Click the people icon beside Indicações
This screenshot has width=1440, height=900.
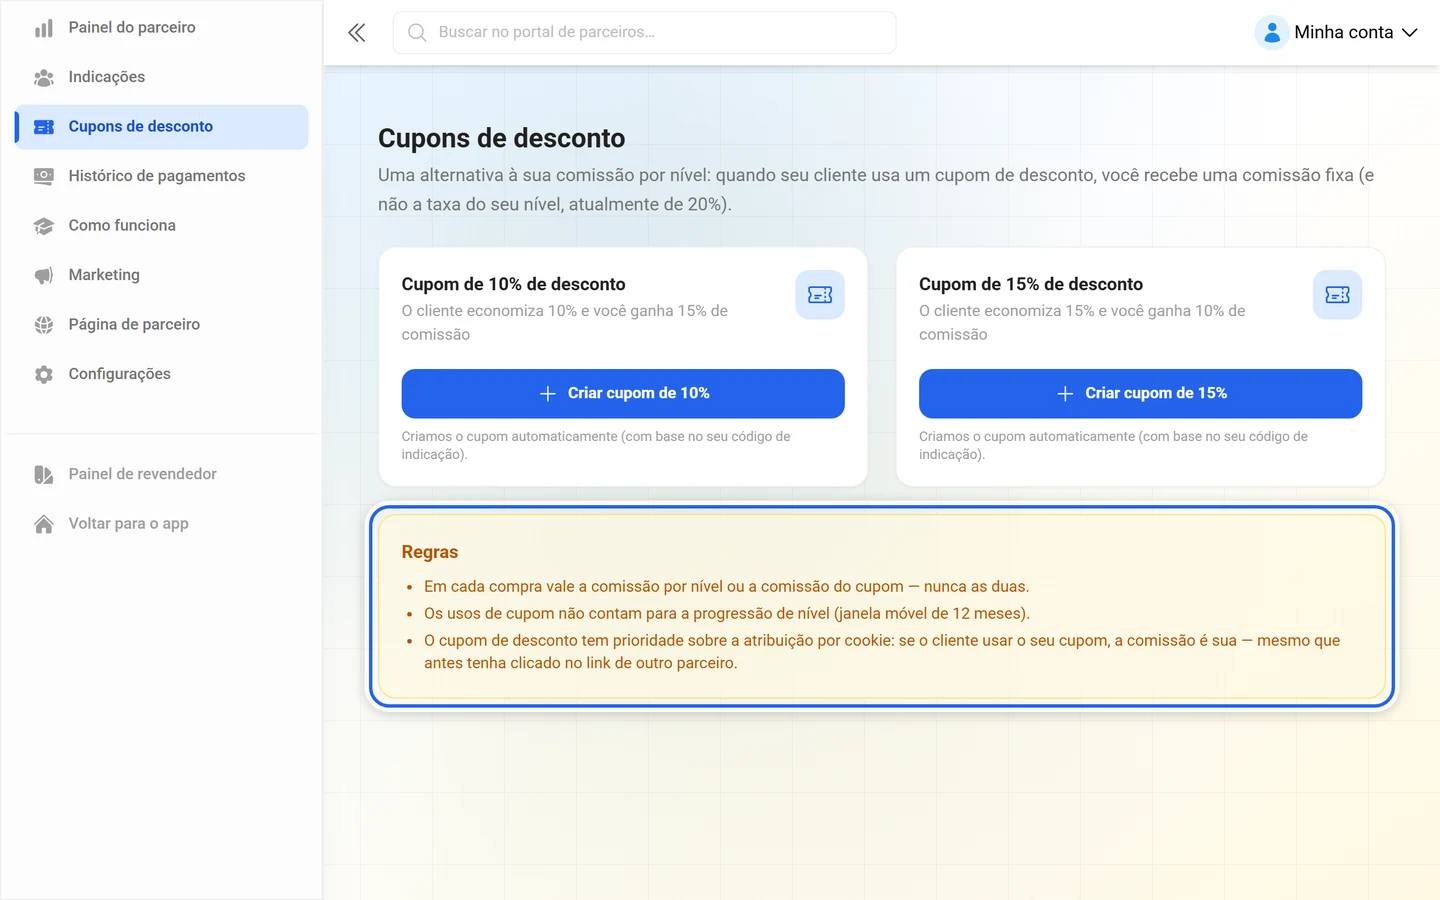click(44, 77)
